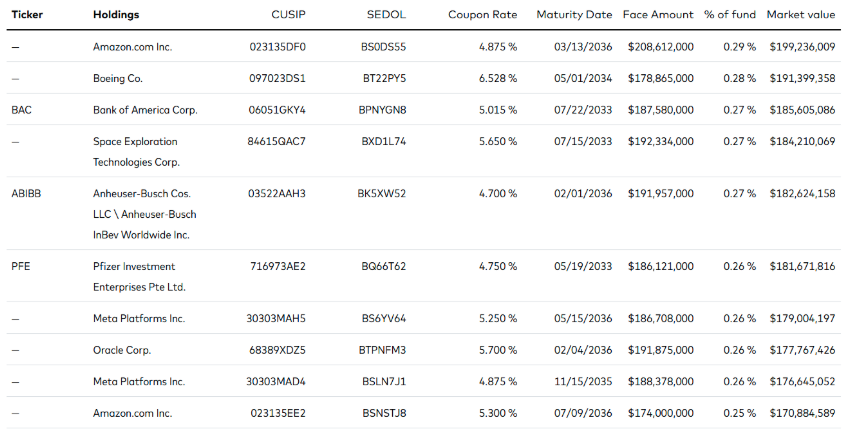The height and width of the screenshot is (437, 851).
Task: Click the % of fund header
Action: (x=730, y=15)
